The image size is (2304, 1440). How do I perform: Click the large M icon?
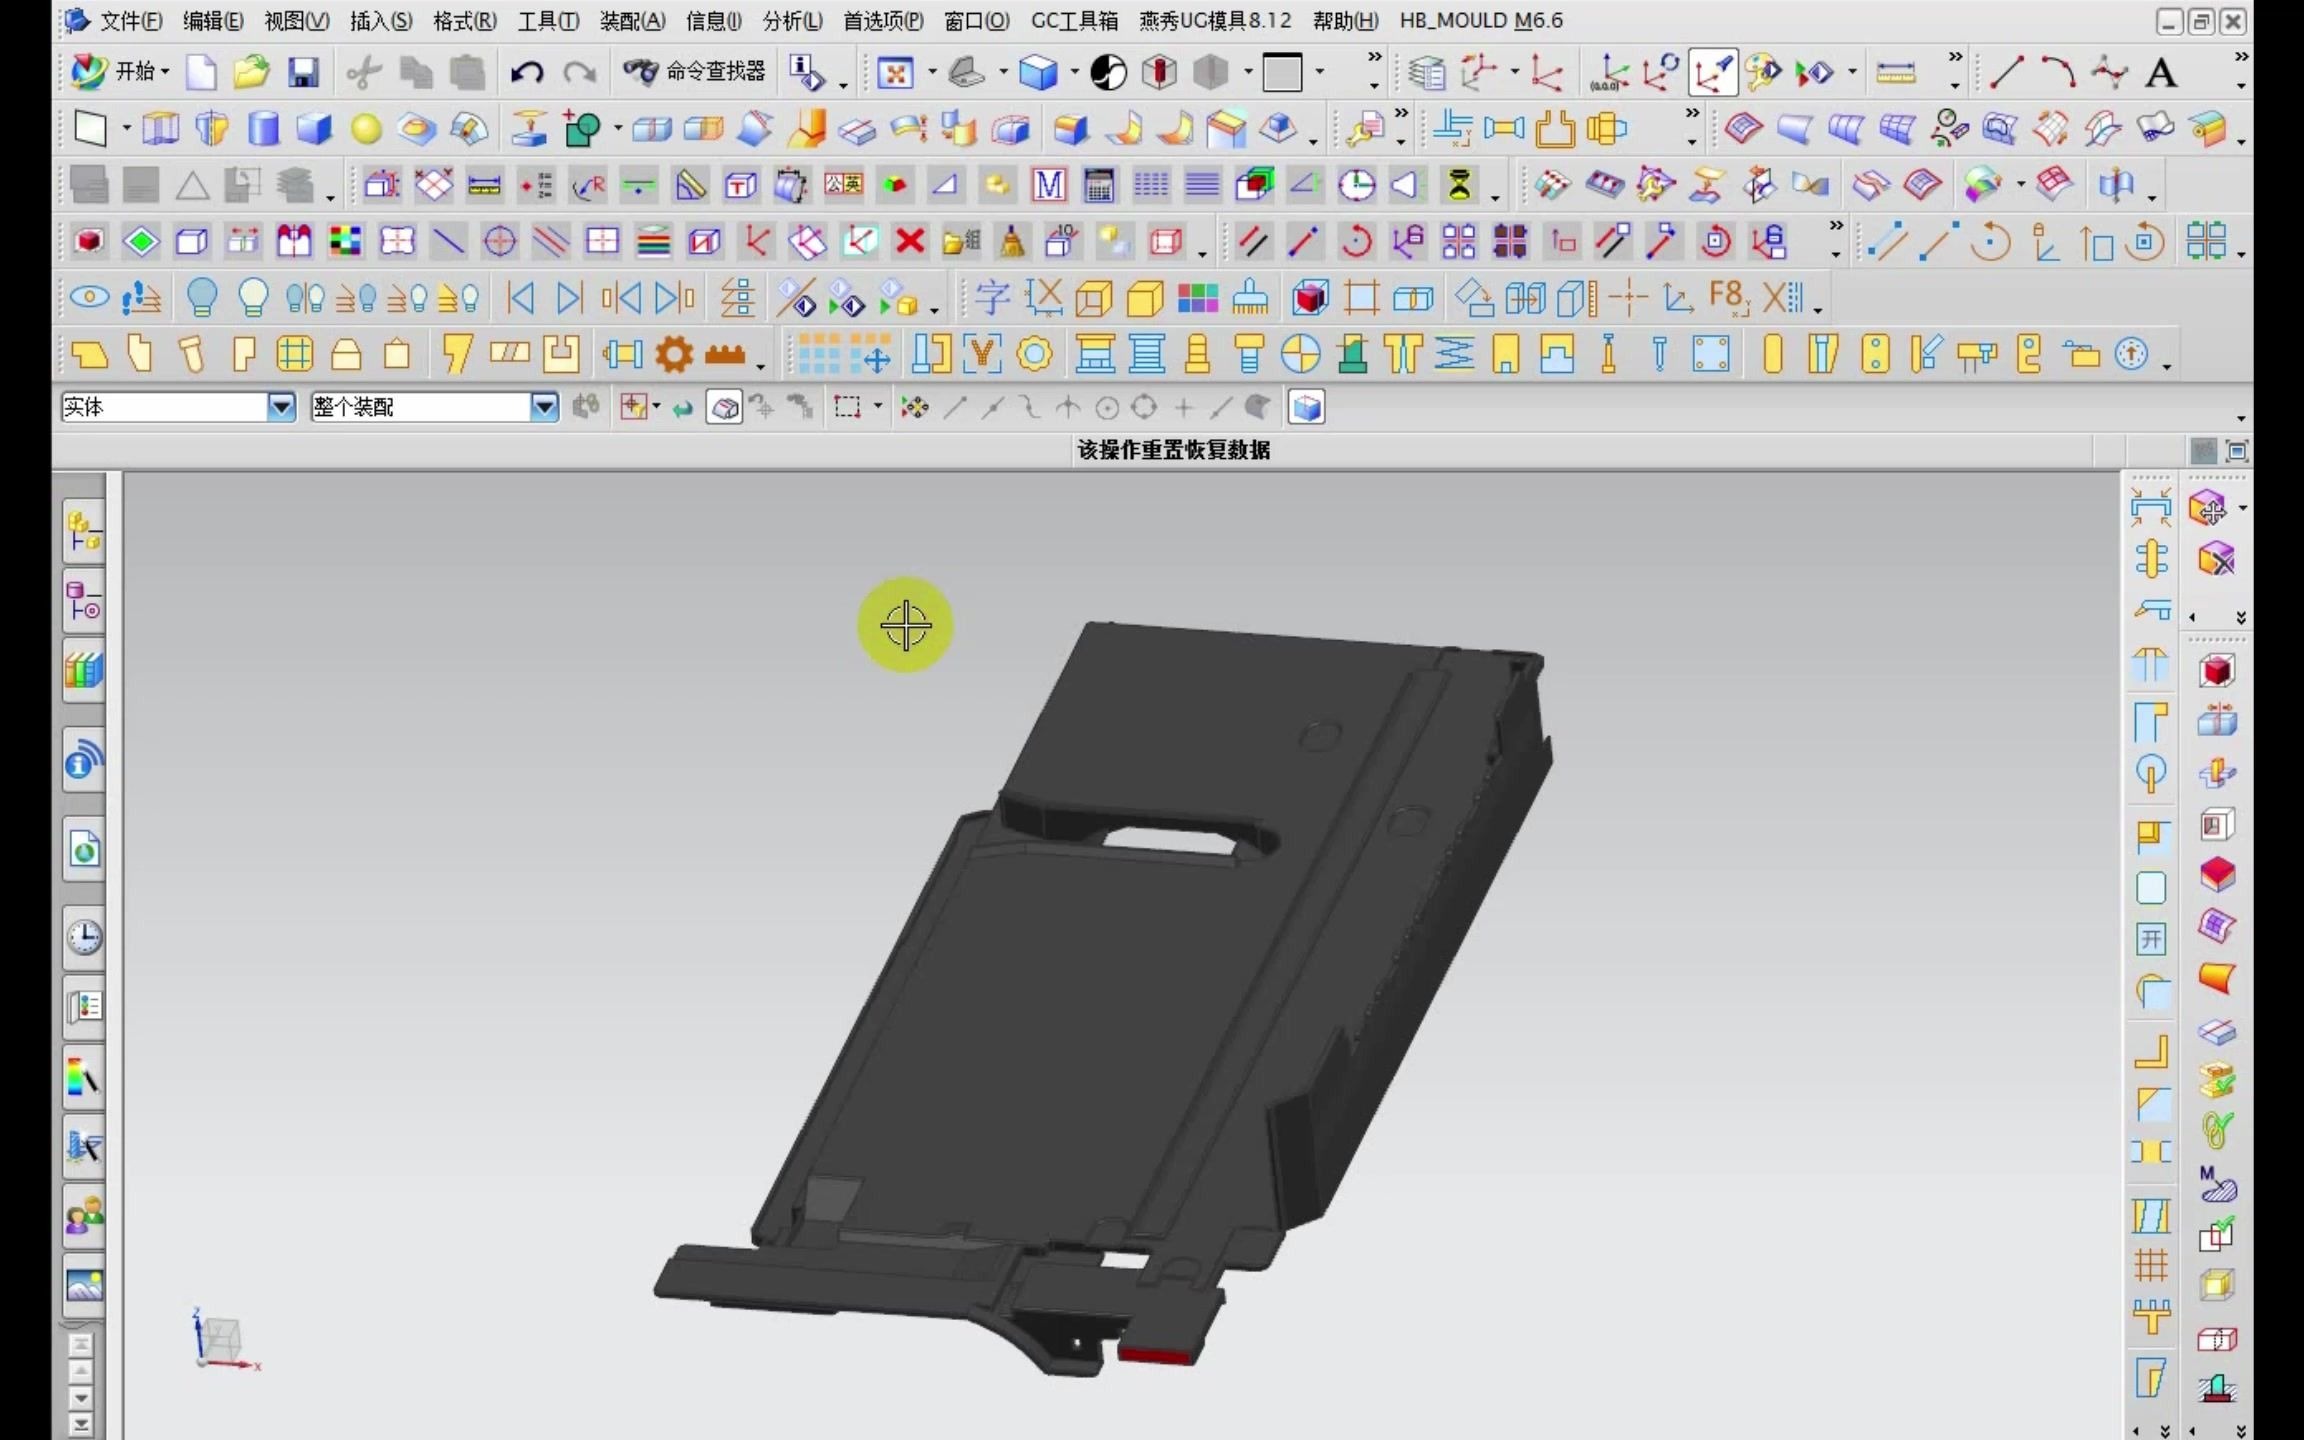click(x=1048, y=185)
